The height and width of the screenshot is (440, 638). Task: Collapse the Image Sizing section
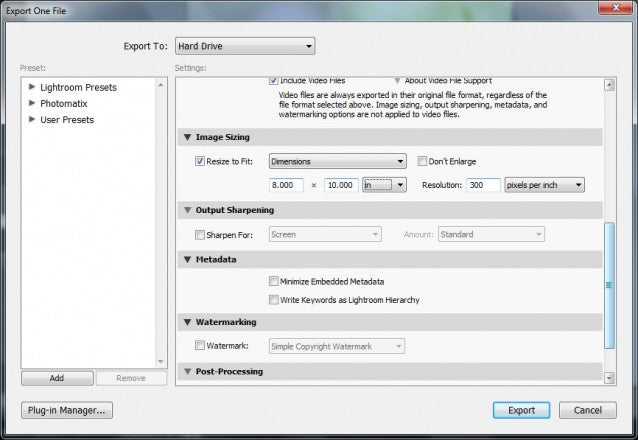click(x=187, y=137)
